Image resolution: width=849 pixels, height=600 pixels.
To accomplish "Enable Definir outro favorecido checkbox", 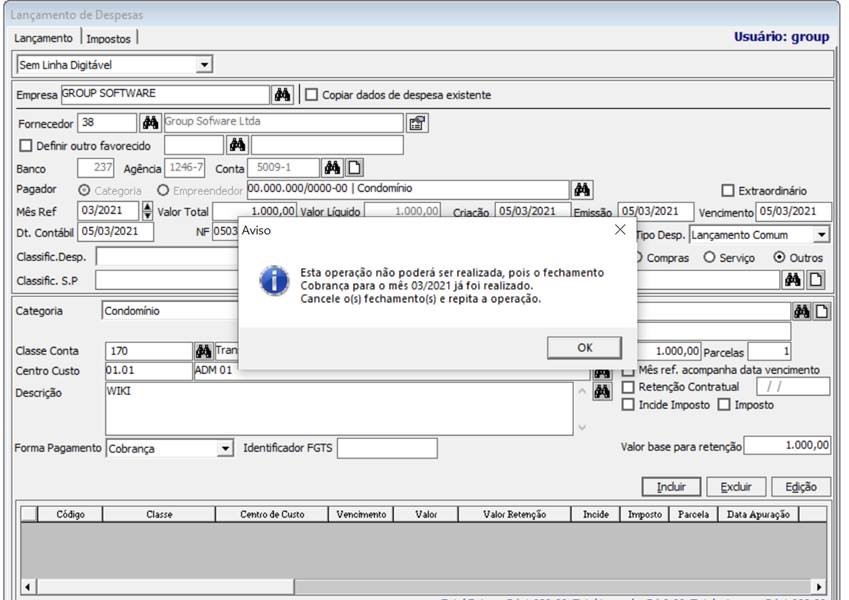I will 25,146.
